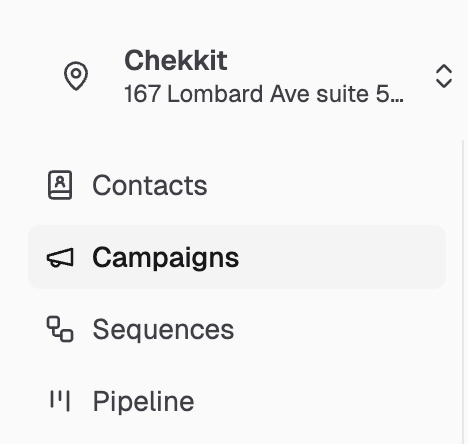The image size is (468, 444).
Task: Click blank space right of Sequences label
Action: click(339, 329)
